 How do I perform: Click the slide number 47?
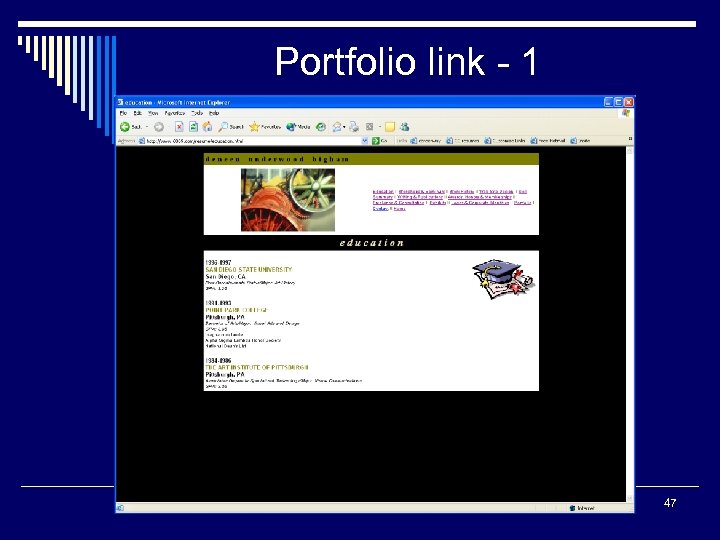click(670, 503)
